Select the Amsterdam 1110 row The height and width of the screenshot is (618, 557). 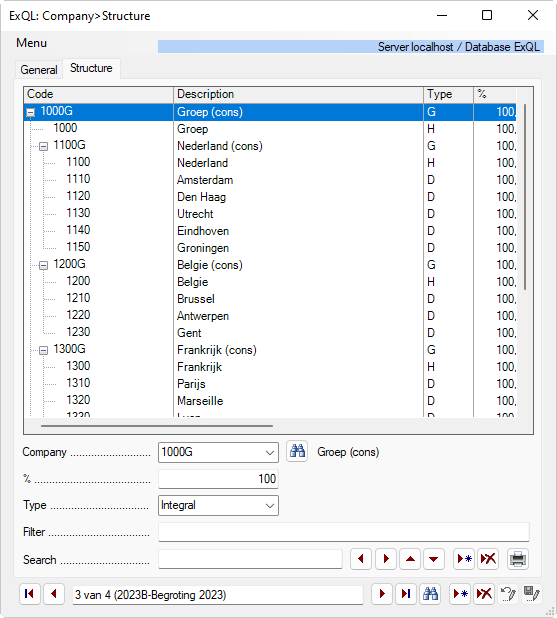(x=270, y=180)
